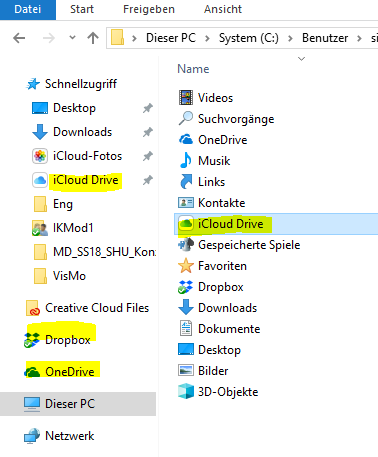
Task: Click pin icon next to sidebar iCloud Drive
Action: click(x=148, y=180)
